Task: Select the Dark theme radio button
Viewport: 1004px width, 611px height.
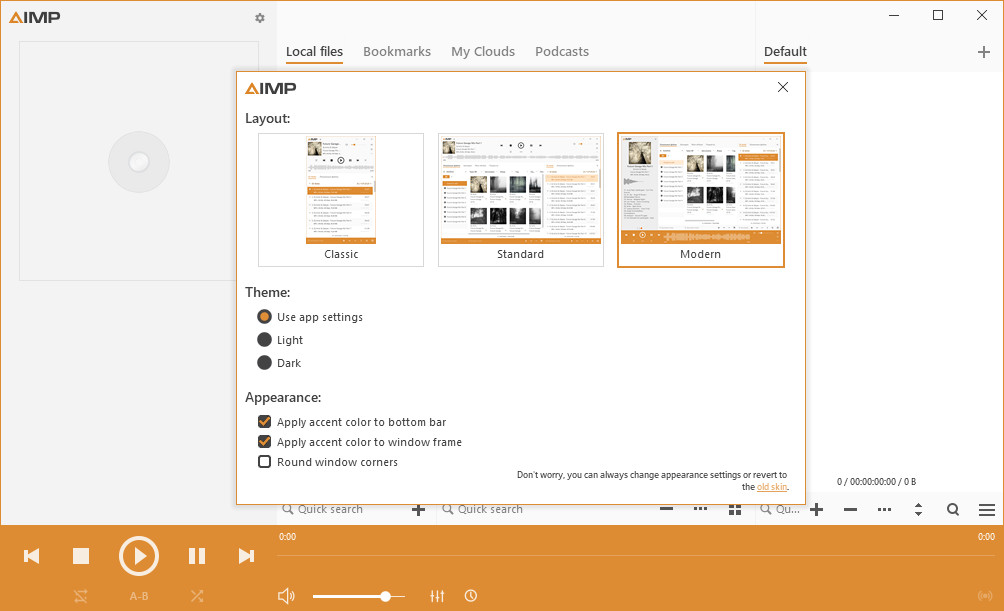Action: click(265, 363)
